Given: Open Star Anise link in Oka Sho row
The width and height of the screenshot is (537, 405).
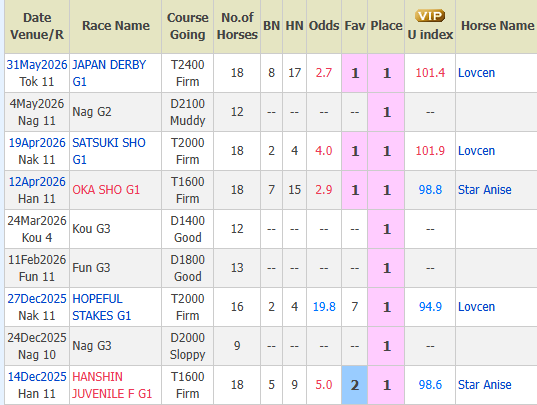Looking at the screenshot, I should click(485, 190).
